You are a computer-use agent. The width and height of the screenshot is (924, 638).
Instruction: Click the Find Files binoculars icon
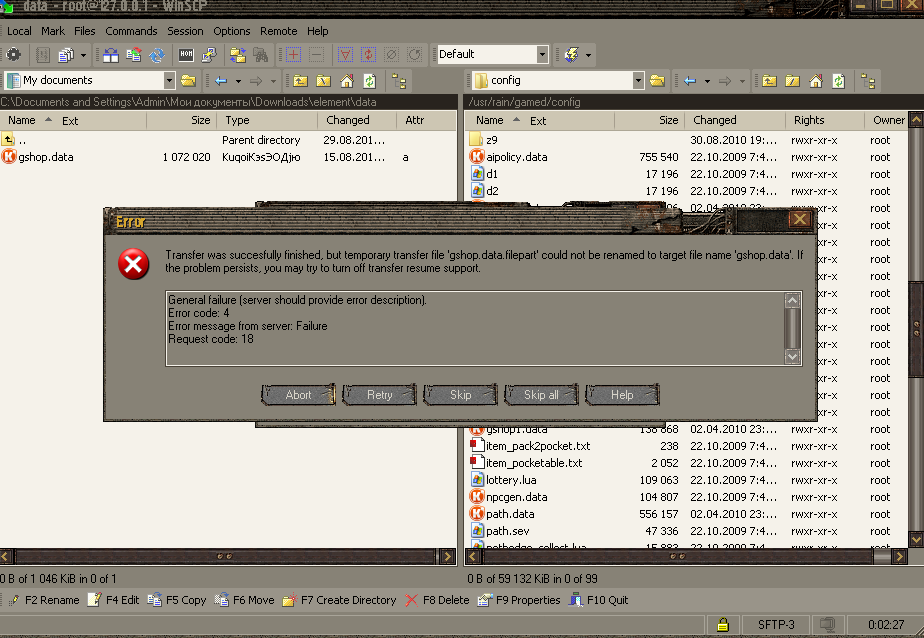(x=261, y=55)
